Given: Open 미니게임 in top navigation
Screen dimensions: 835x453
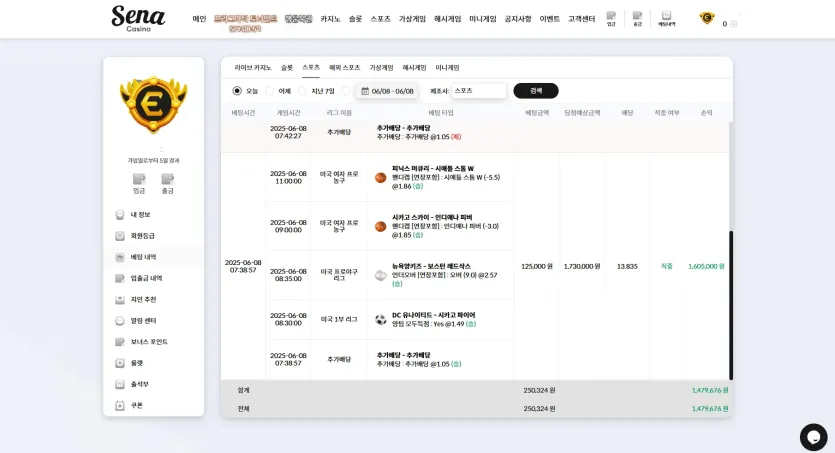Looking at the screenshot, I should [x=482, y=19].
